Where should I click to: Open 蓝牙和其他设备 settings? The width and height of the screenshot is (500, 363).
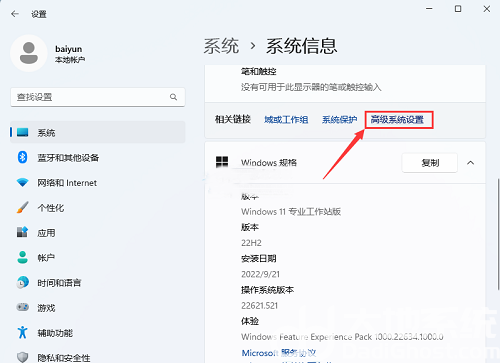point(97,157)
